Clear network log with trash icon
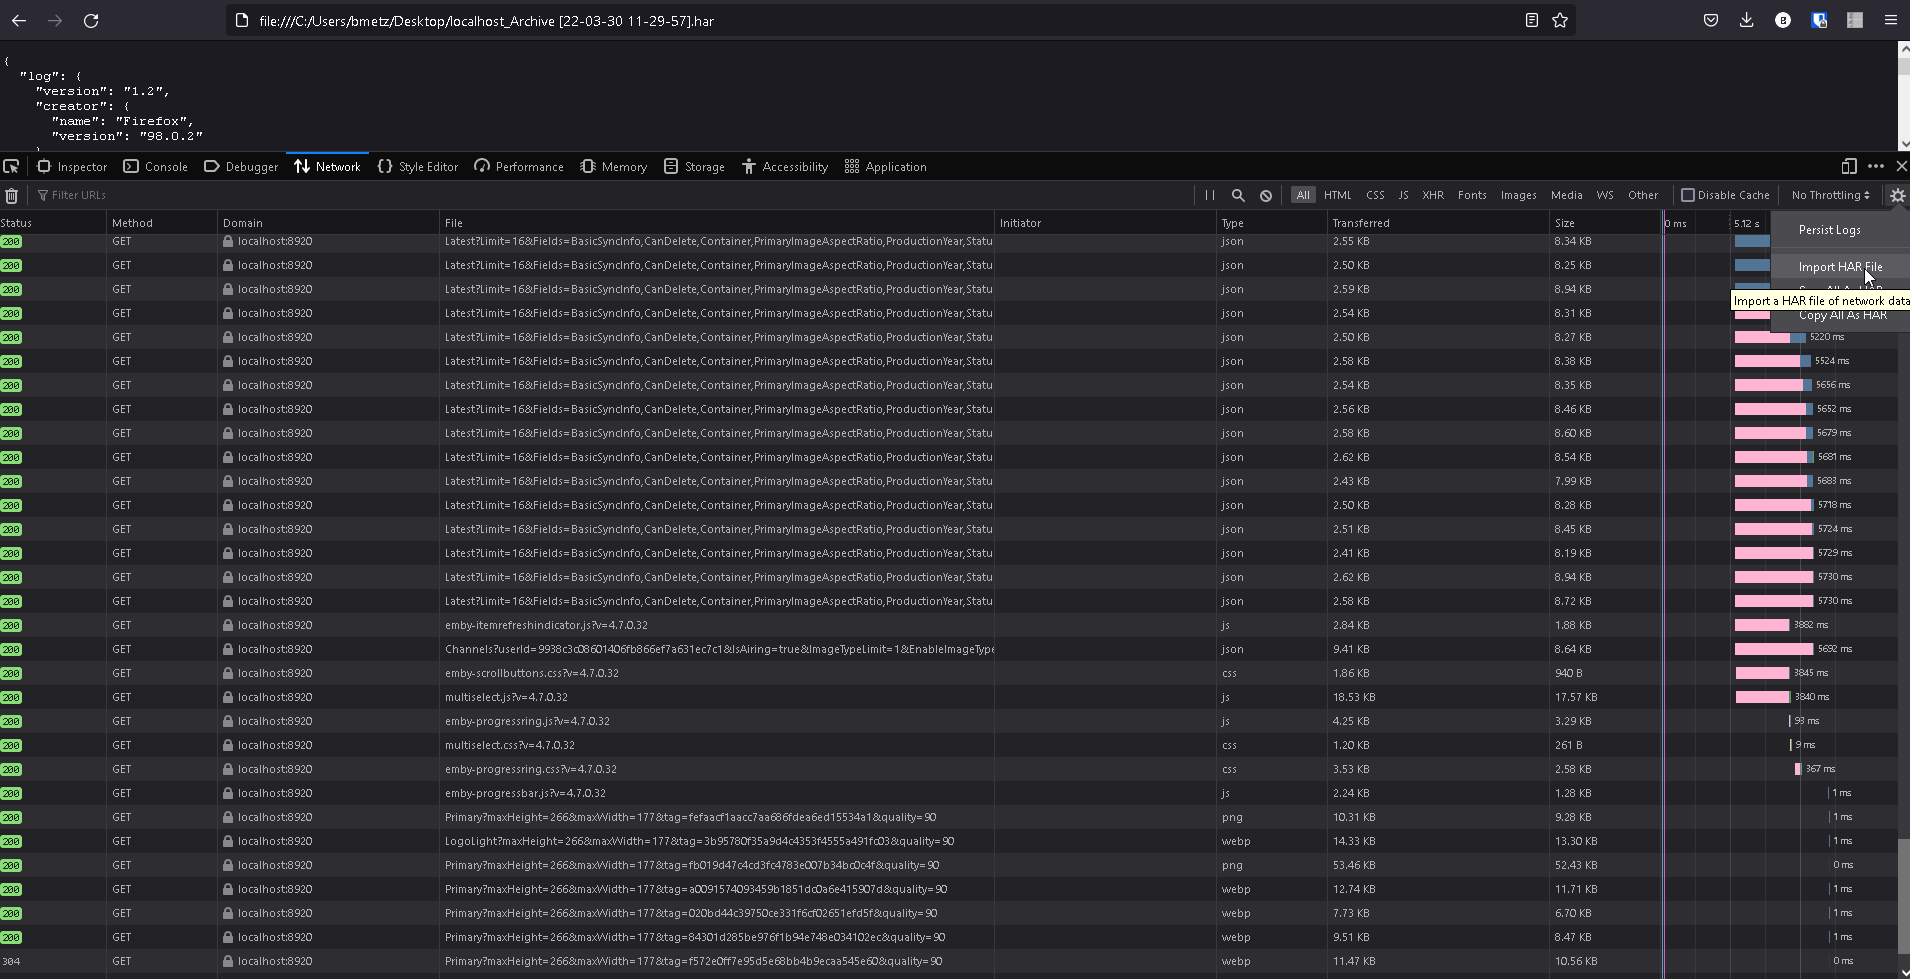Screen dimensions: 1910x979 [12, 196]
